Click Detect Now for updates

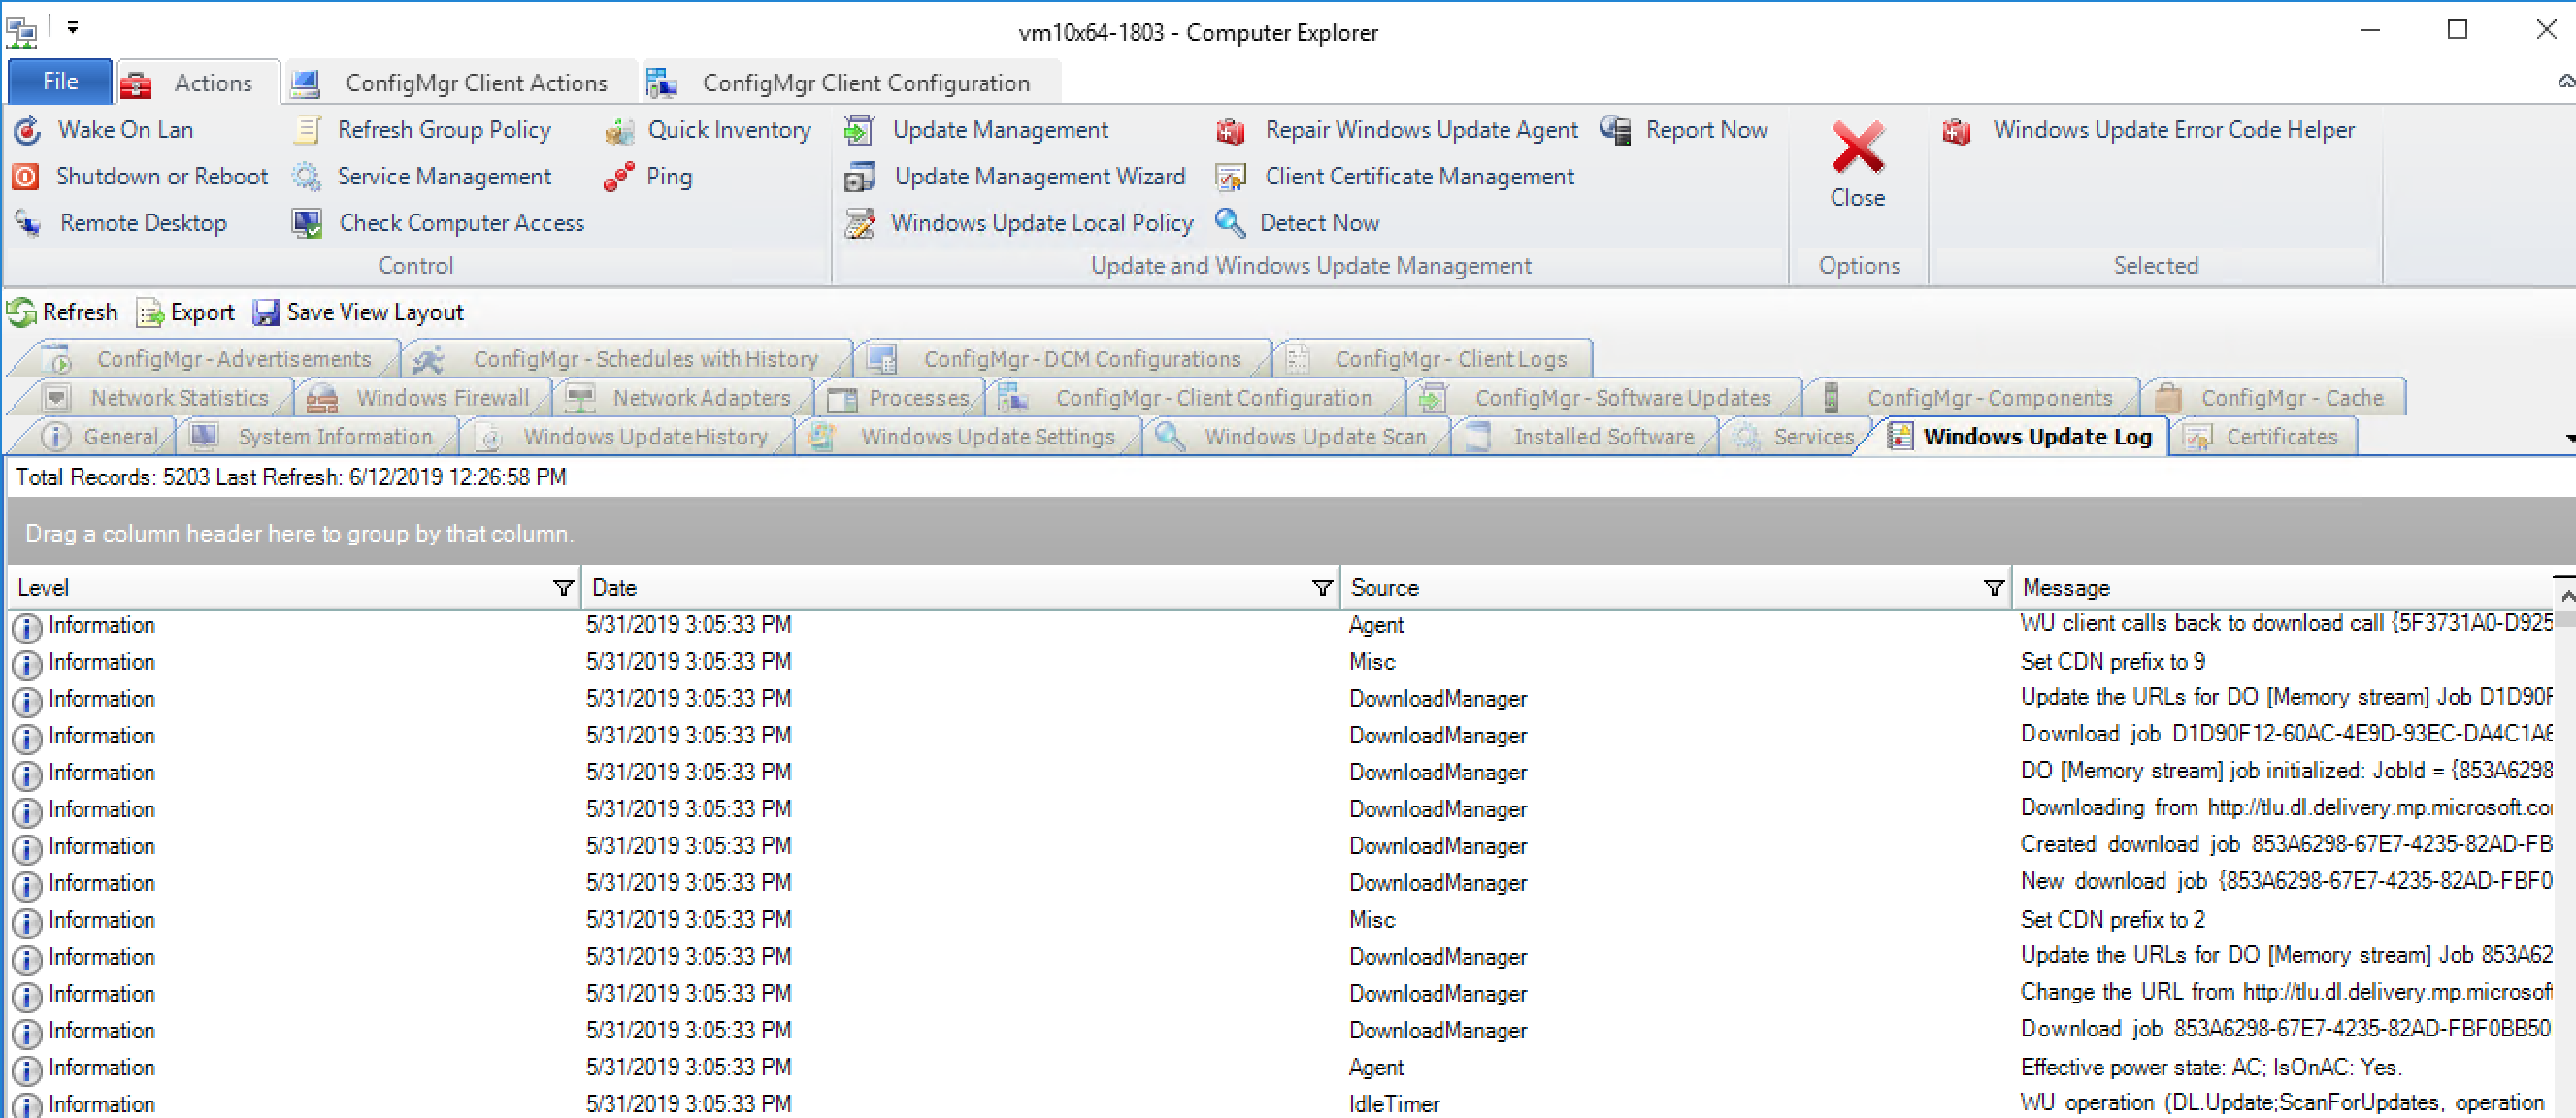click(1319, 222)
